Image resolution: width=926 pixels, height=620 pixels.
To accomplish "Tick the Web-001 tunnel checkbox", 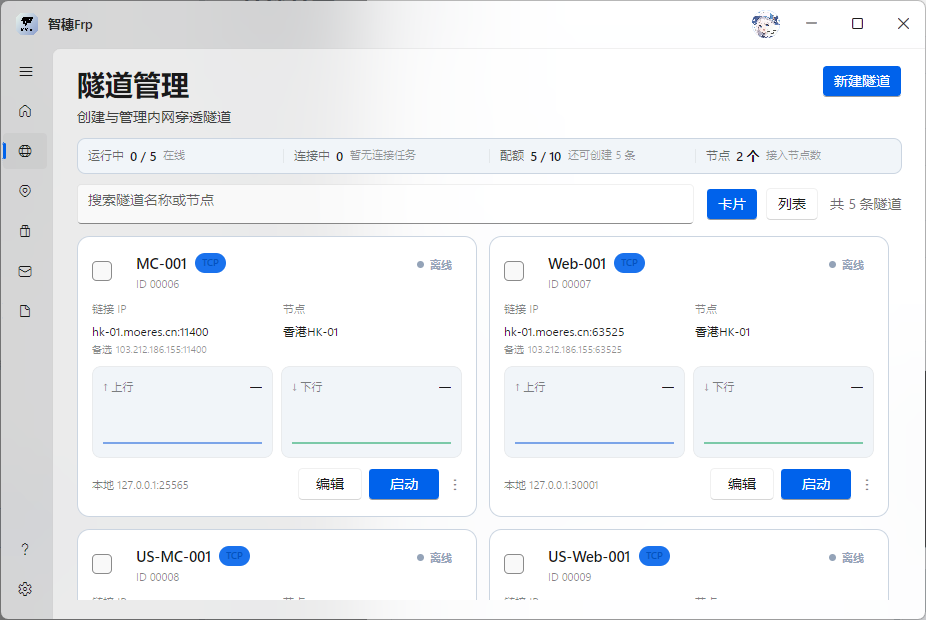I will pos(514,271).
